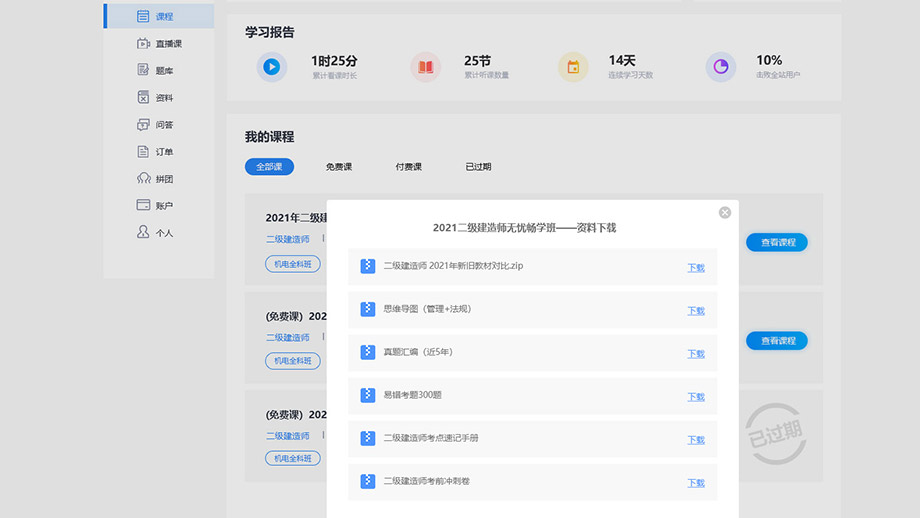Switch to the 付费课 tab
Image resolution: width=920 pixels, height=518 pixels.
(x=409, y=167)
